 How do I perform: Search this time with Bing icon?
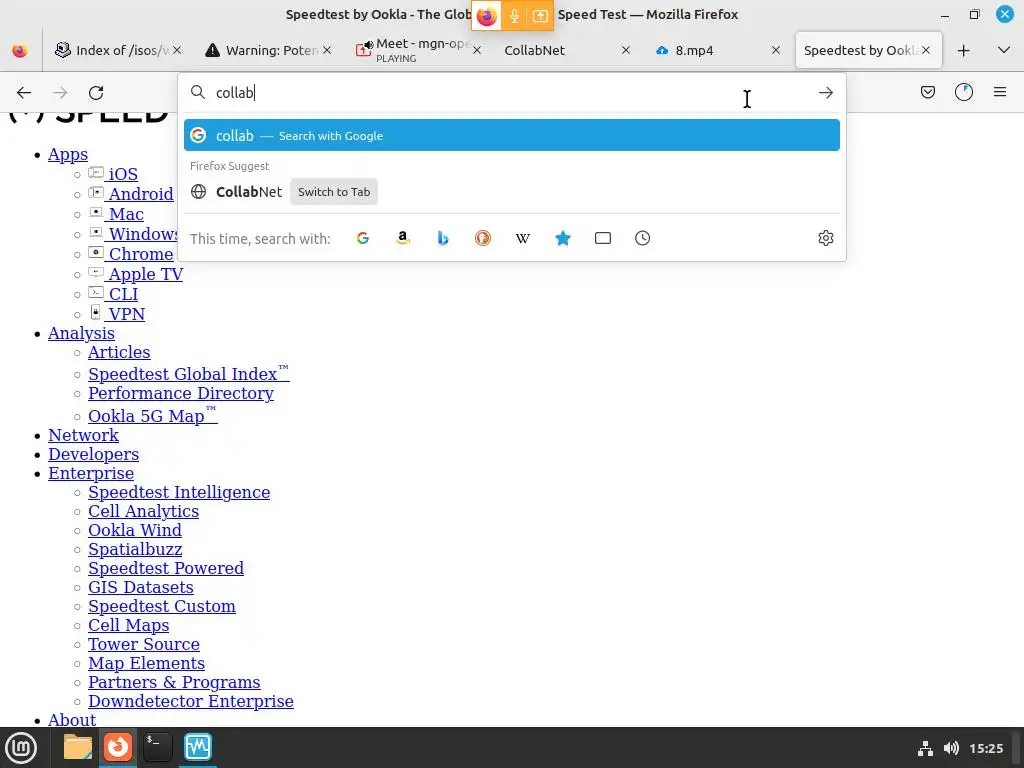click(443, 238)
